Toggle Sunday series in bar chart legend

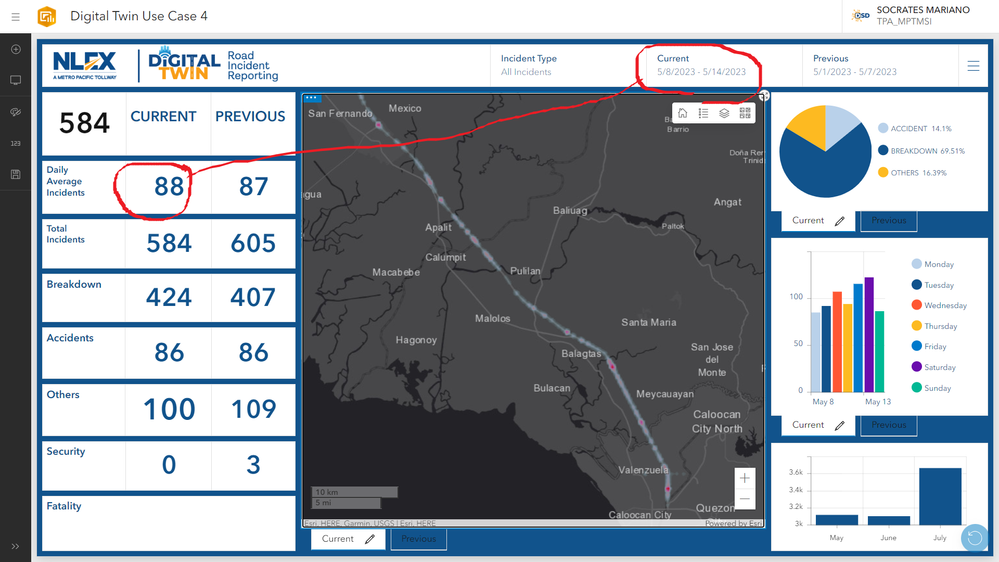(931, 387)
